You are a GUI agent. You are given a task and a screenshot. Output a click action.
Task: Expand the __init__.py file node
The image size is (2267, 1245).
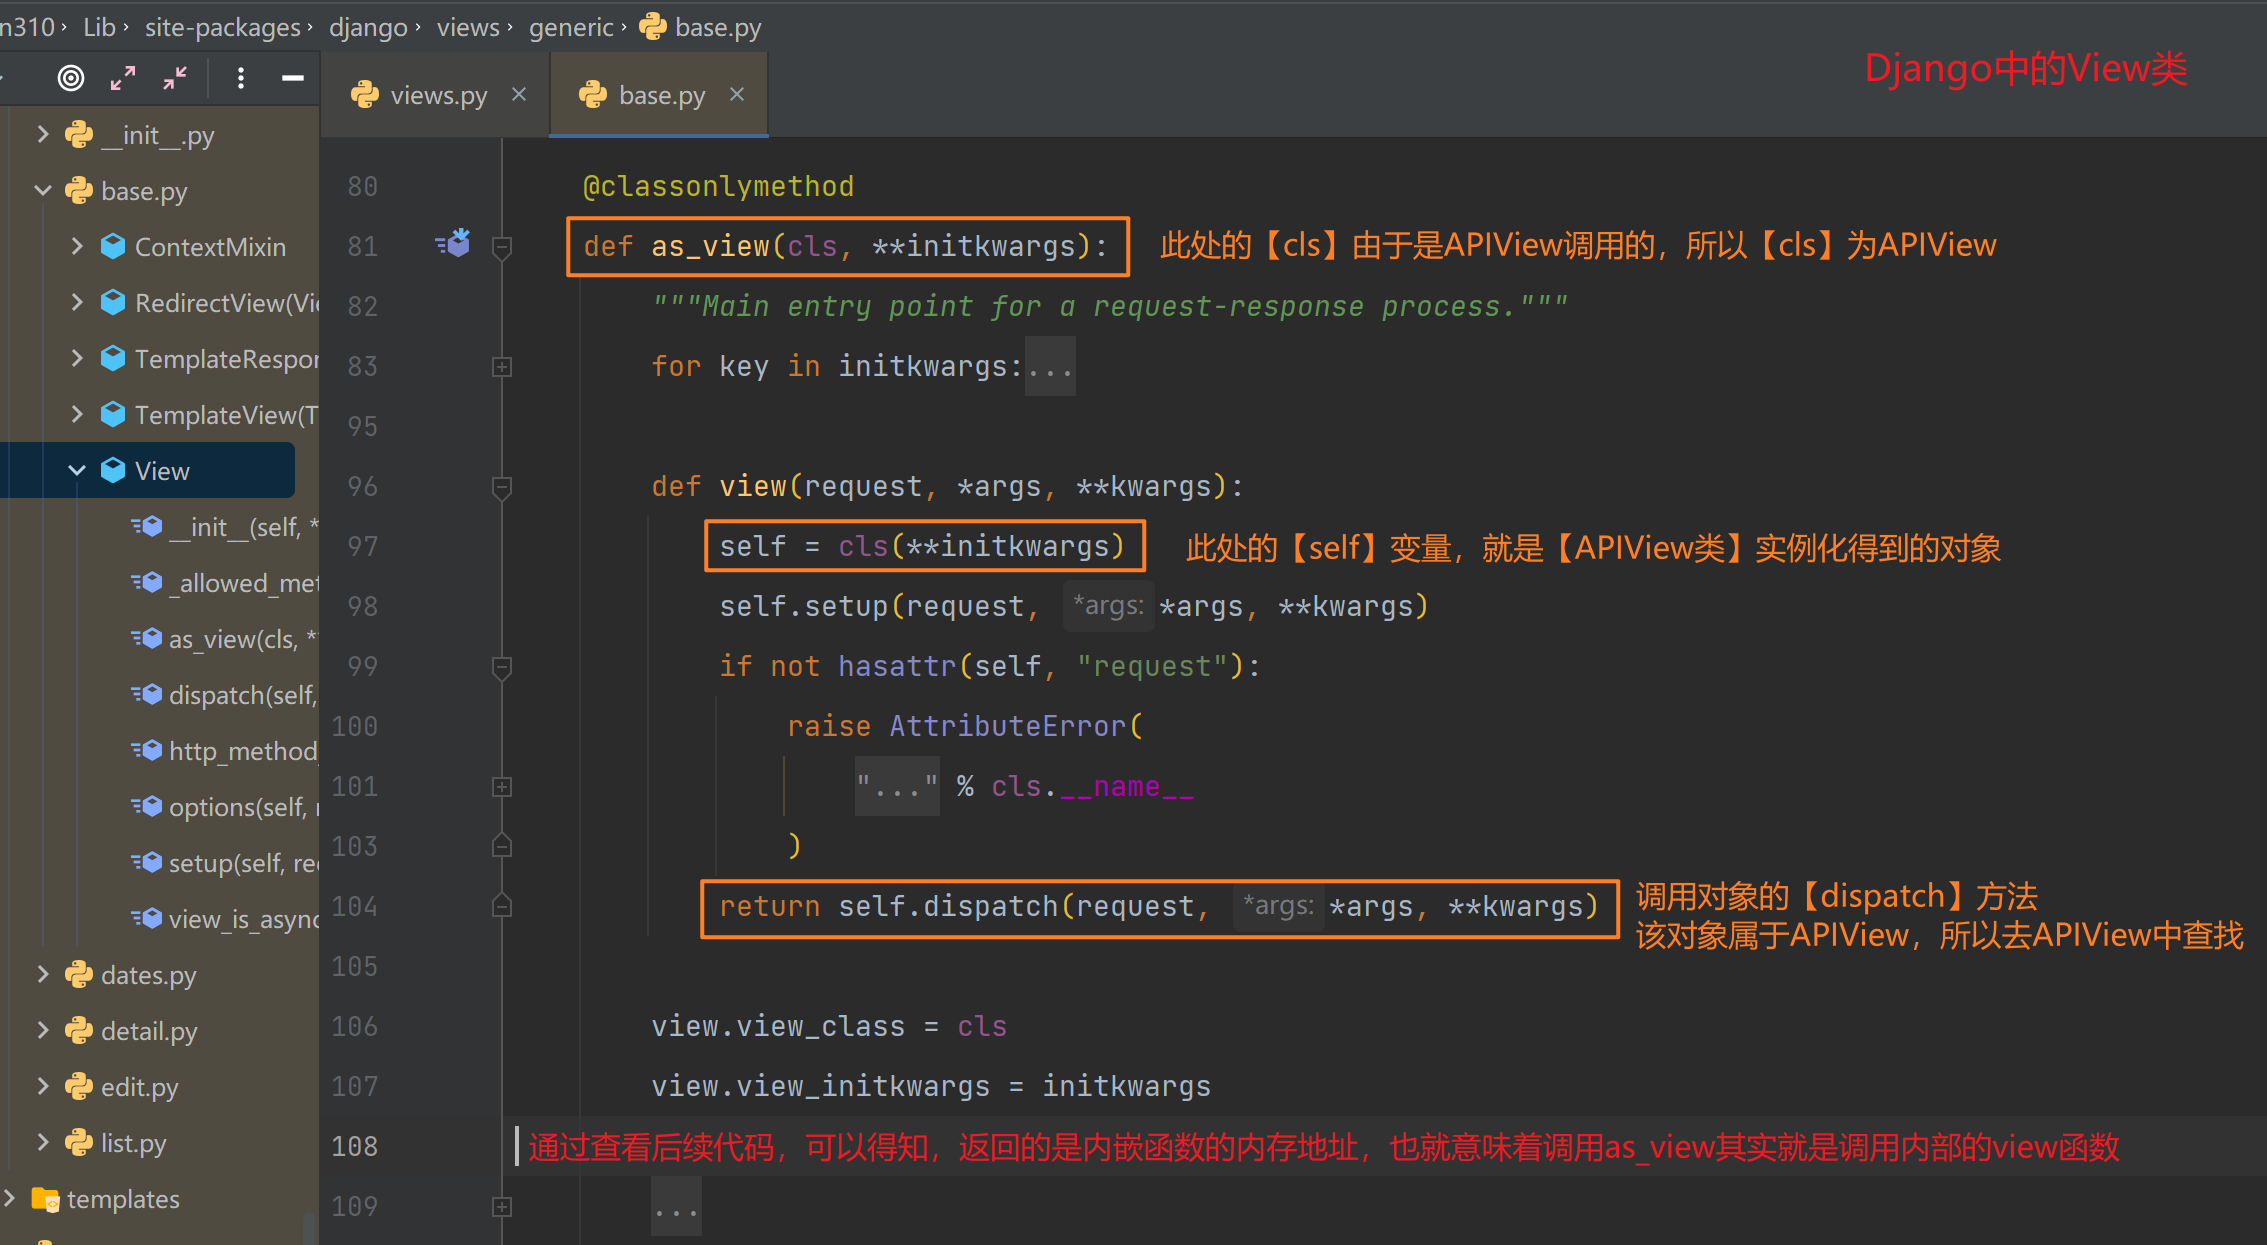pos(43,134)
